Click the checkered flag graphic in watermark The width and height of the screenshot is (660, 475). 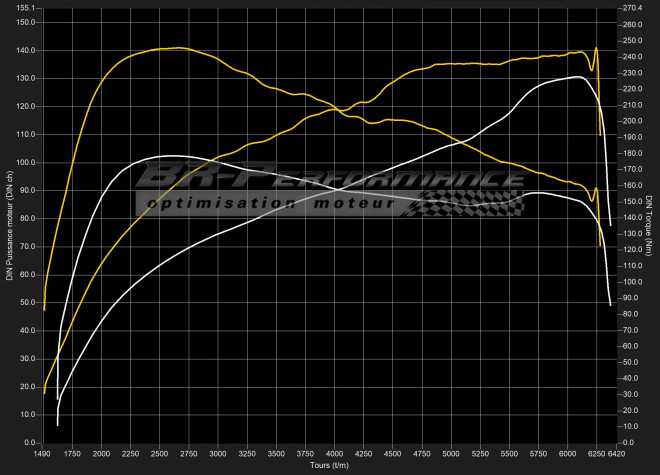coord(480,207)
